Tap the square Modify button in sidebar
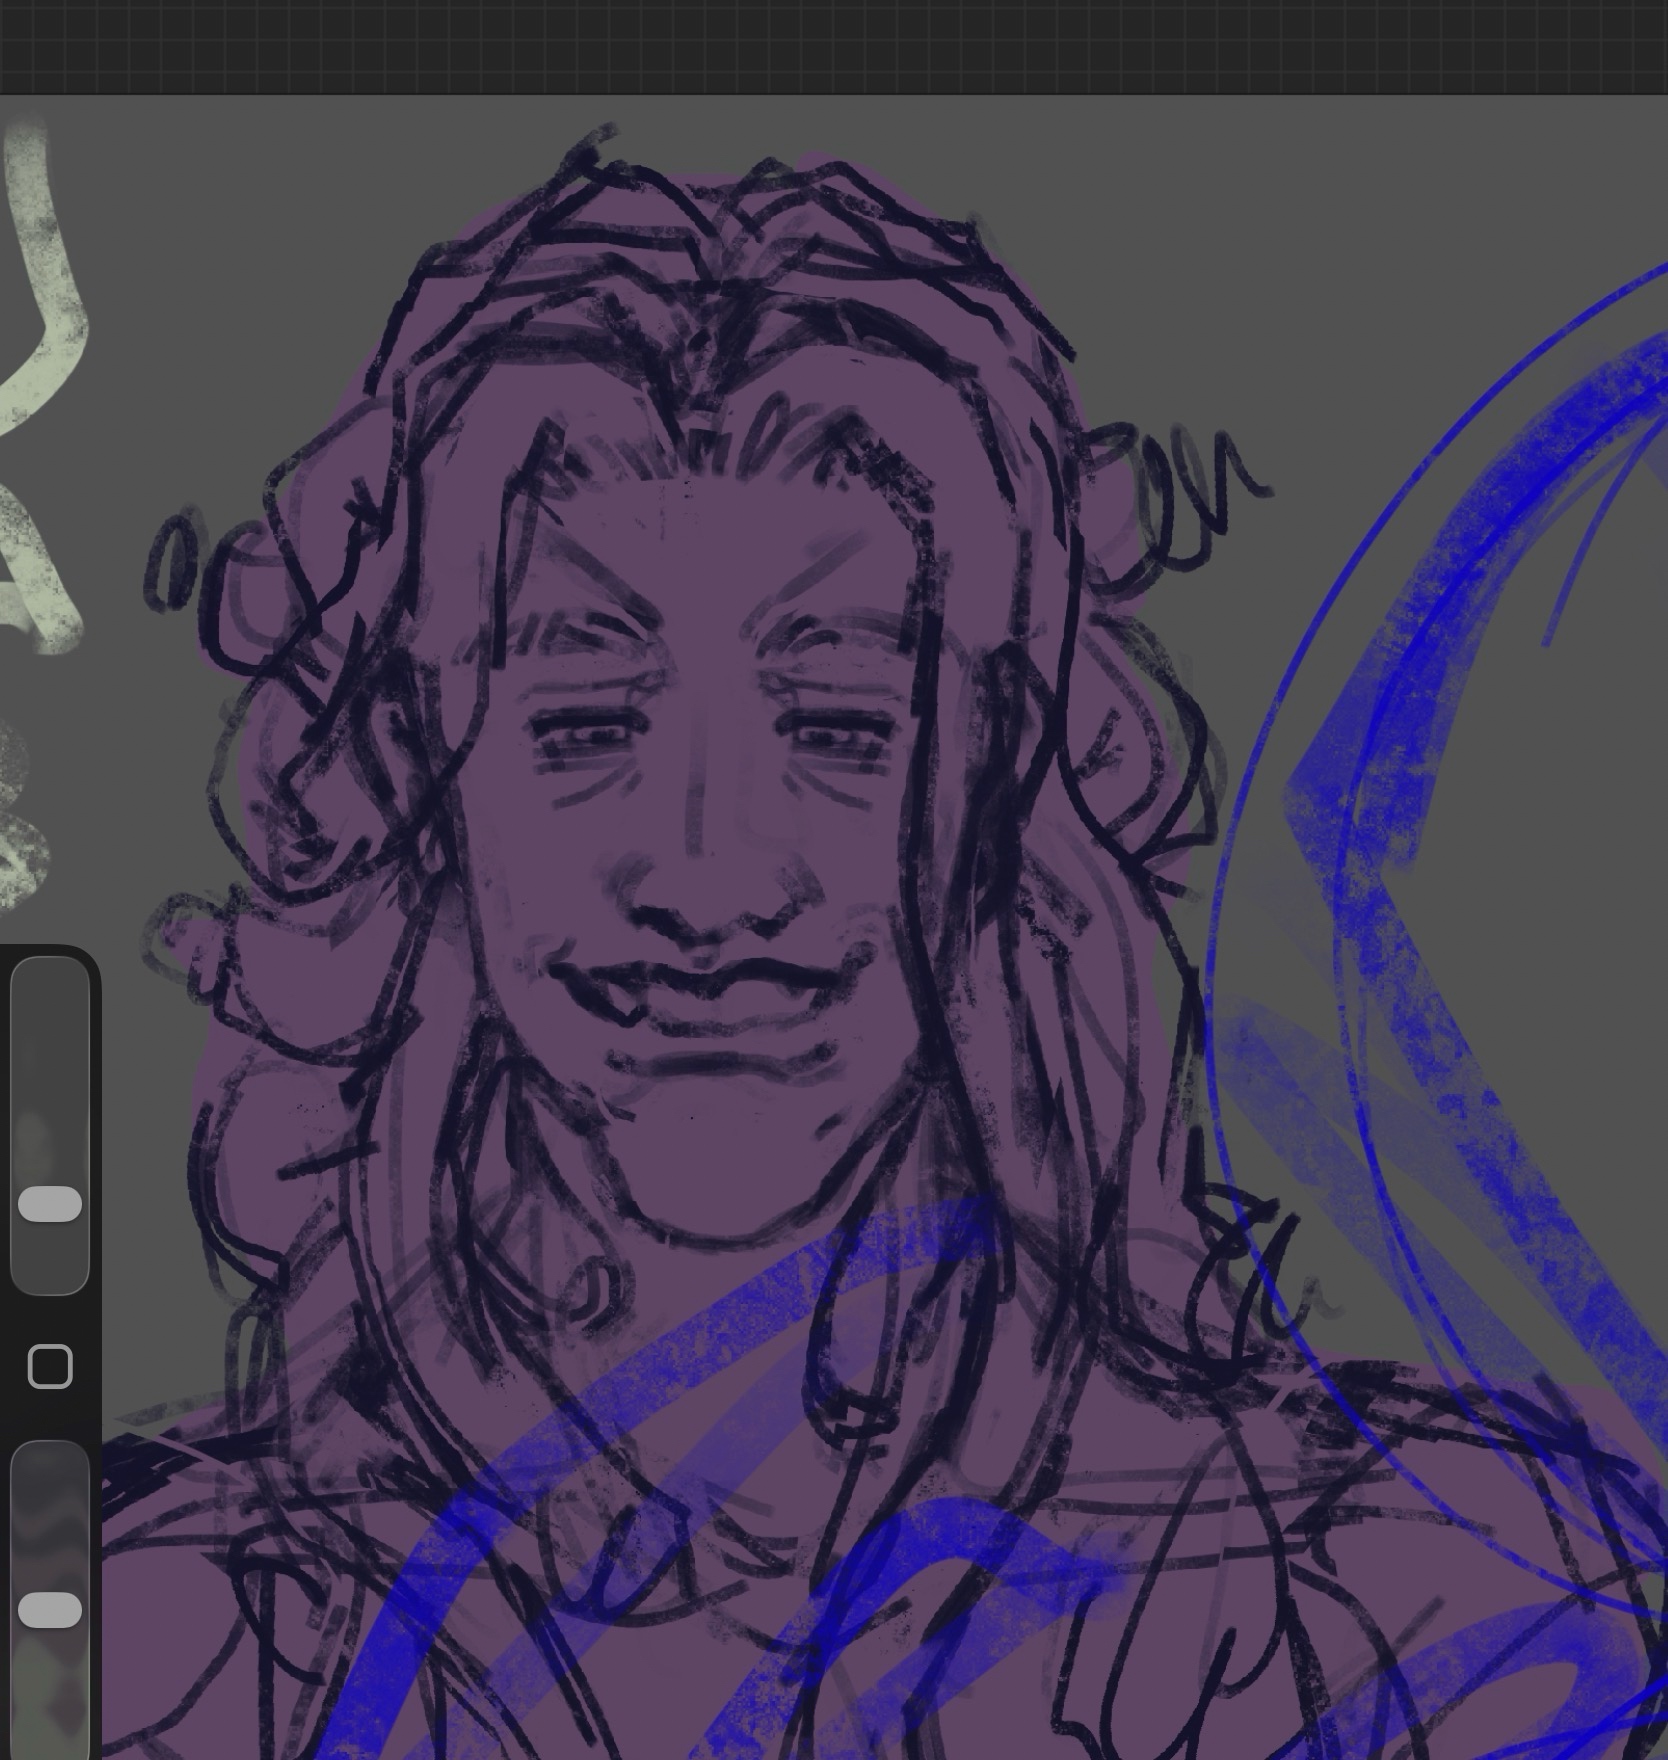Image resolution: width=1668 pixels, height=1760 pixels. click(50, 1366)
